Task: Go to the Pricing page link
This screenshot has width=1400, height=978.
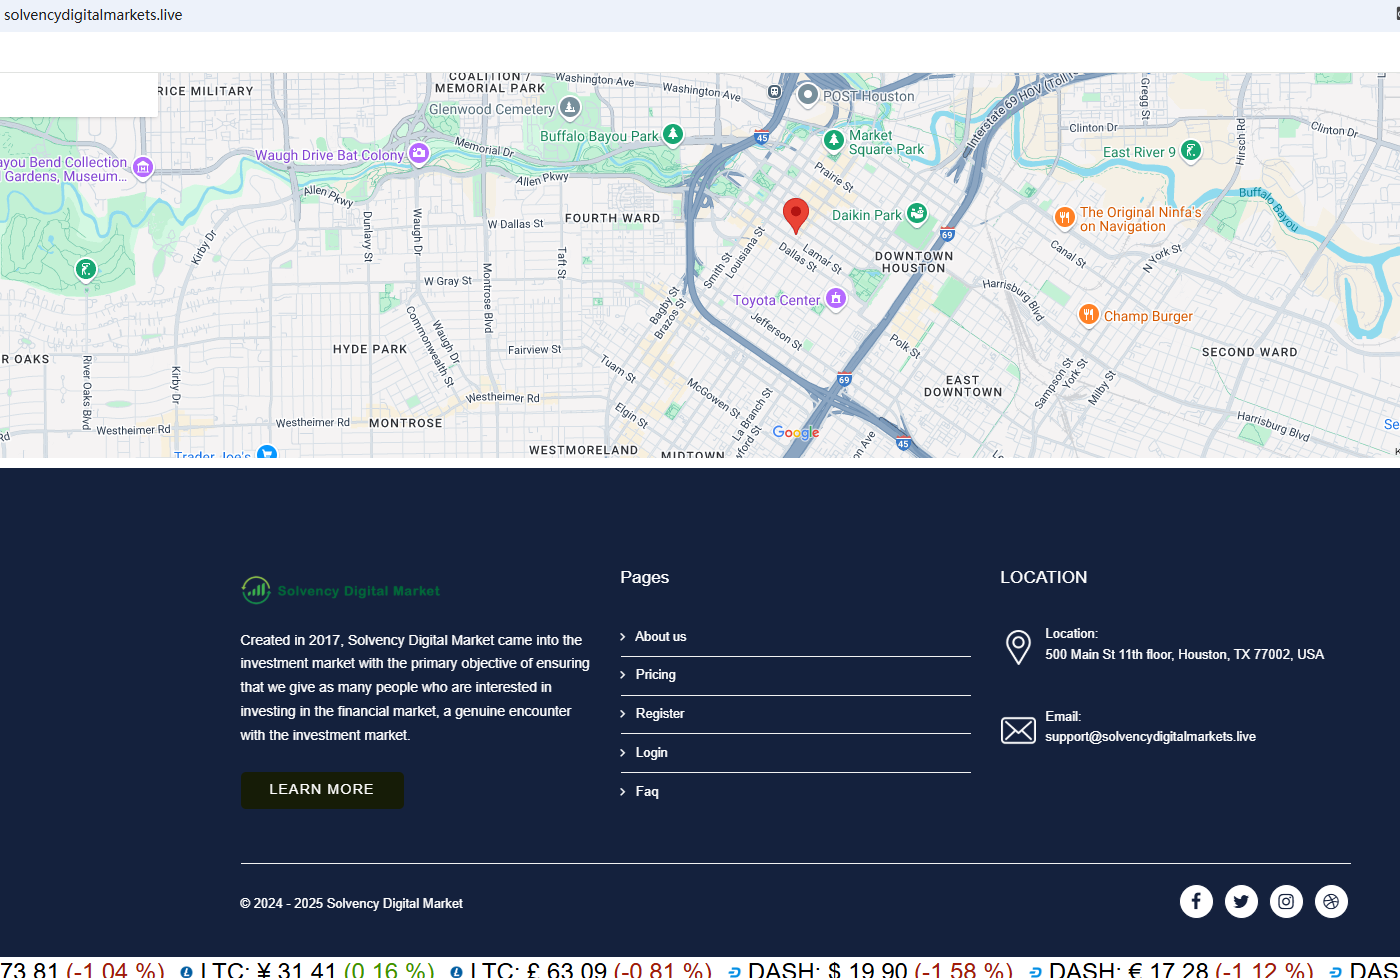Action: point(655,675)
